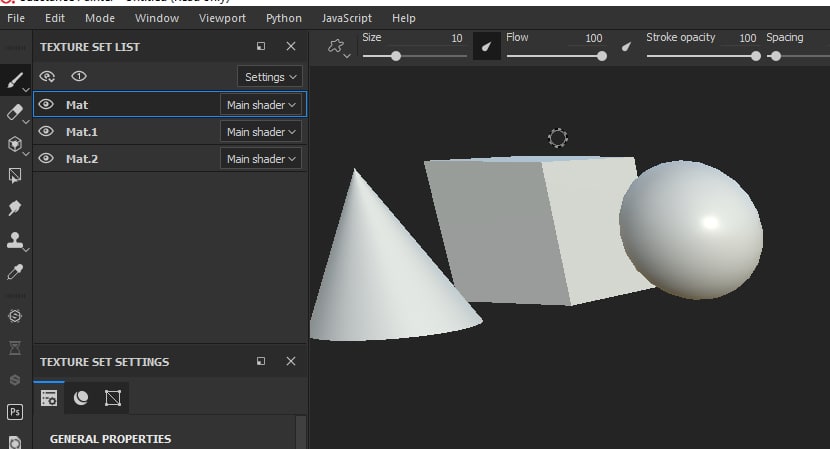Open the brush preset picker

pyautogui.click(x=338, y=47)
